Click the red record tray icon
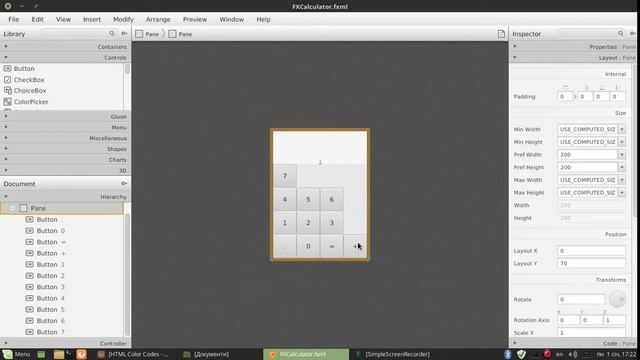 (547, 354)
